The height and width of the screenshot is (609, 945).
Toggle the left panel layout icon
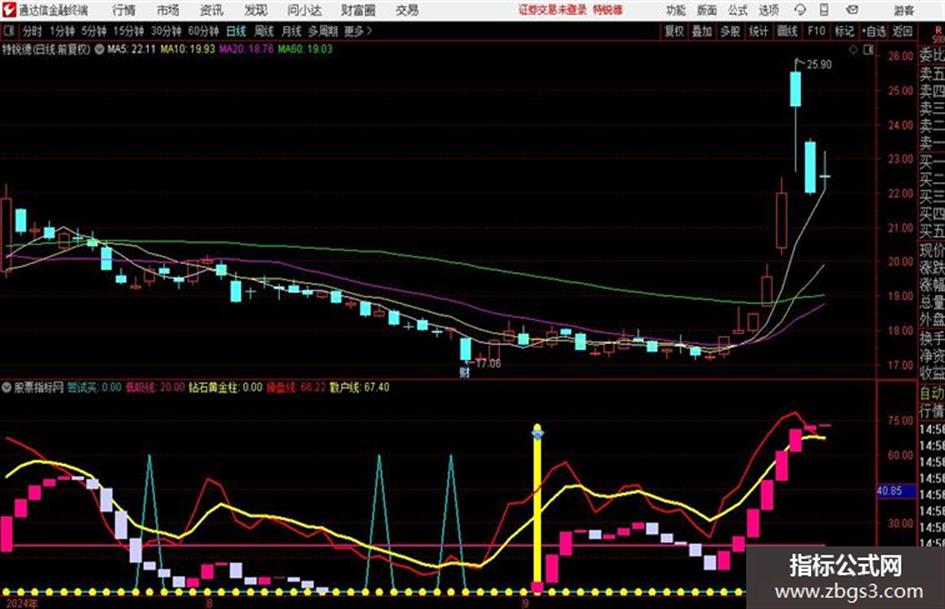pos(8,31)
